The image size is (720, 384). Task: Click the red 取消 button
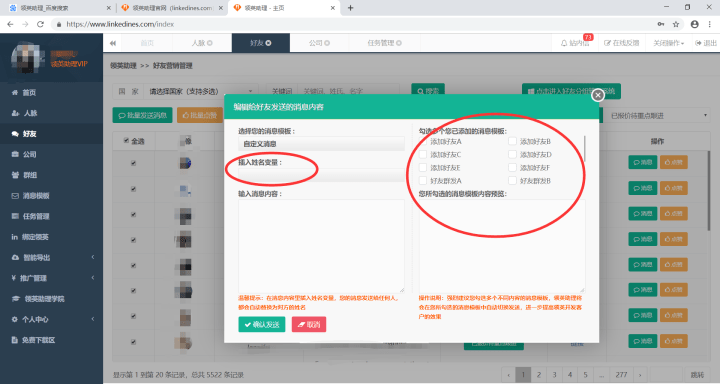309,324
